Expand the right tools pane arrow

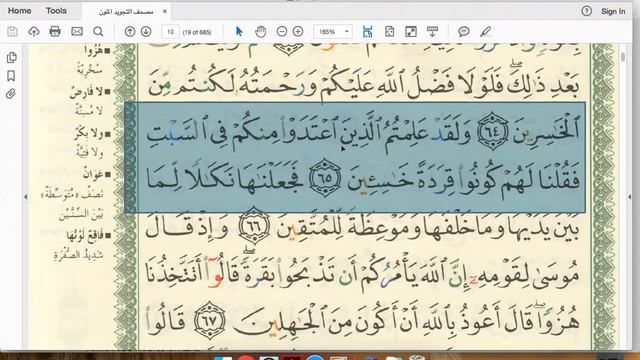tap(629, 197)
